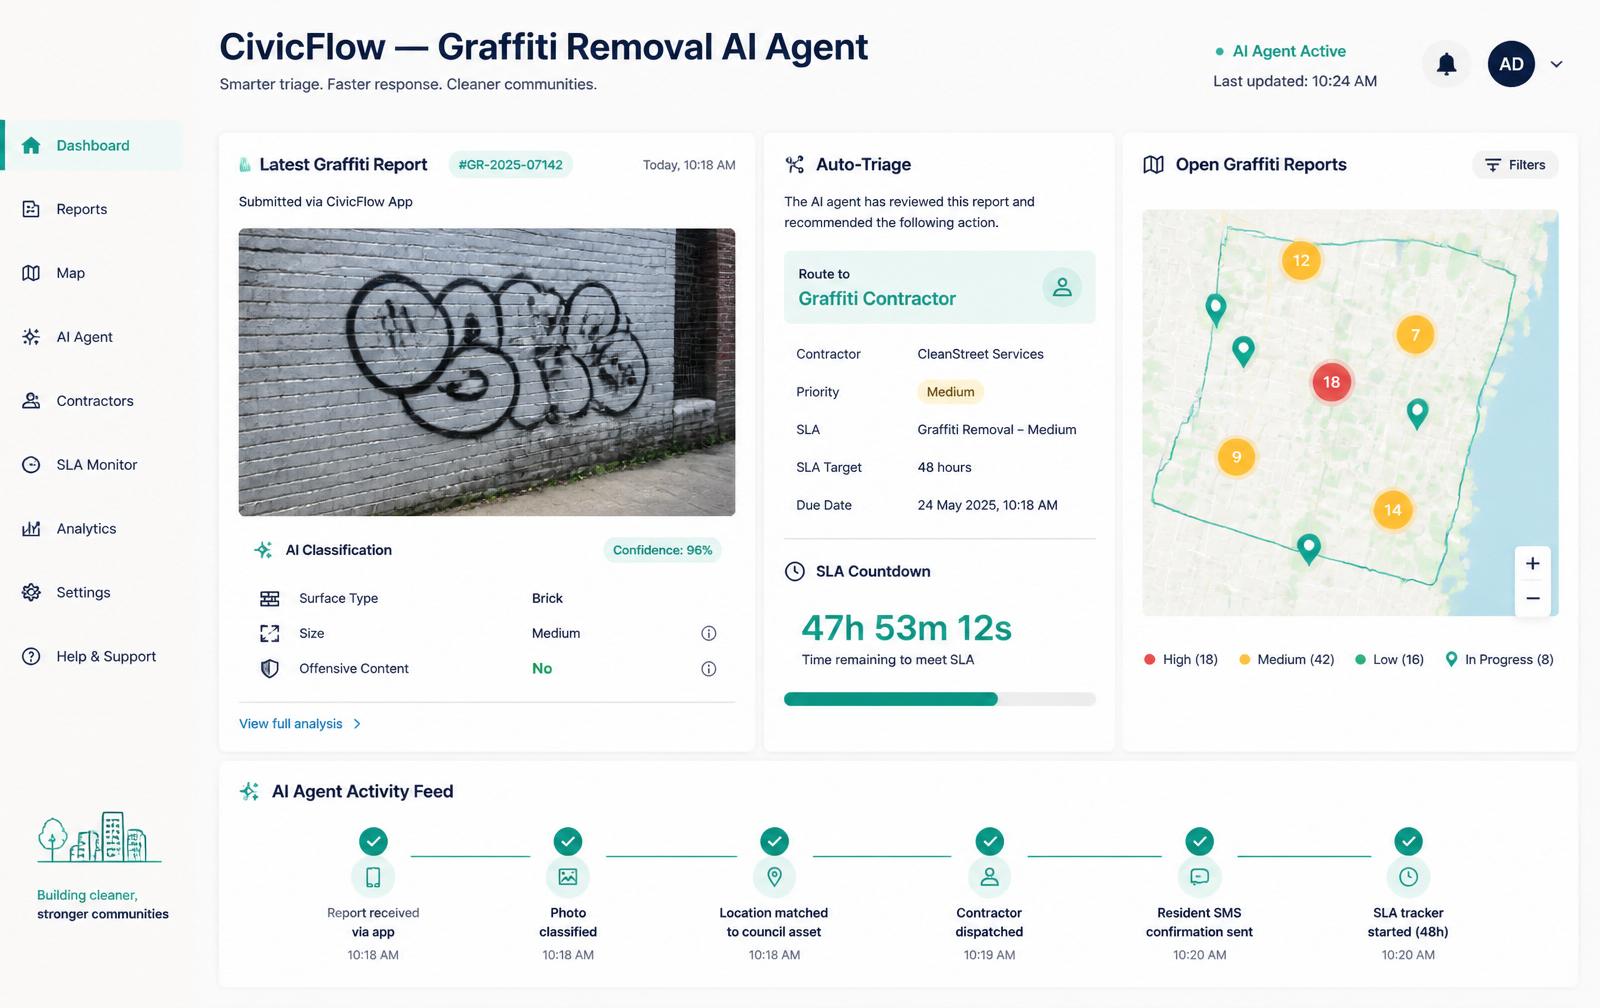Screen dimensions: 1600x1008
Task: Open the notifications bell
Action: [1446, 64]
